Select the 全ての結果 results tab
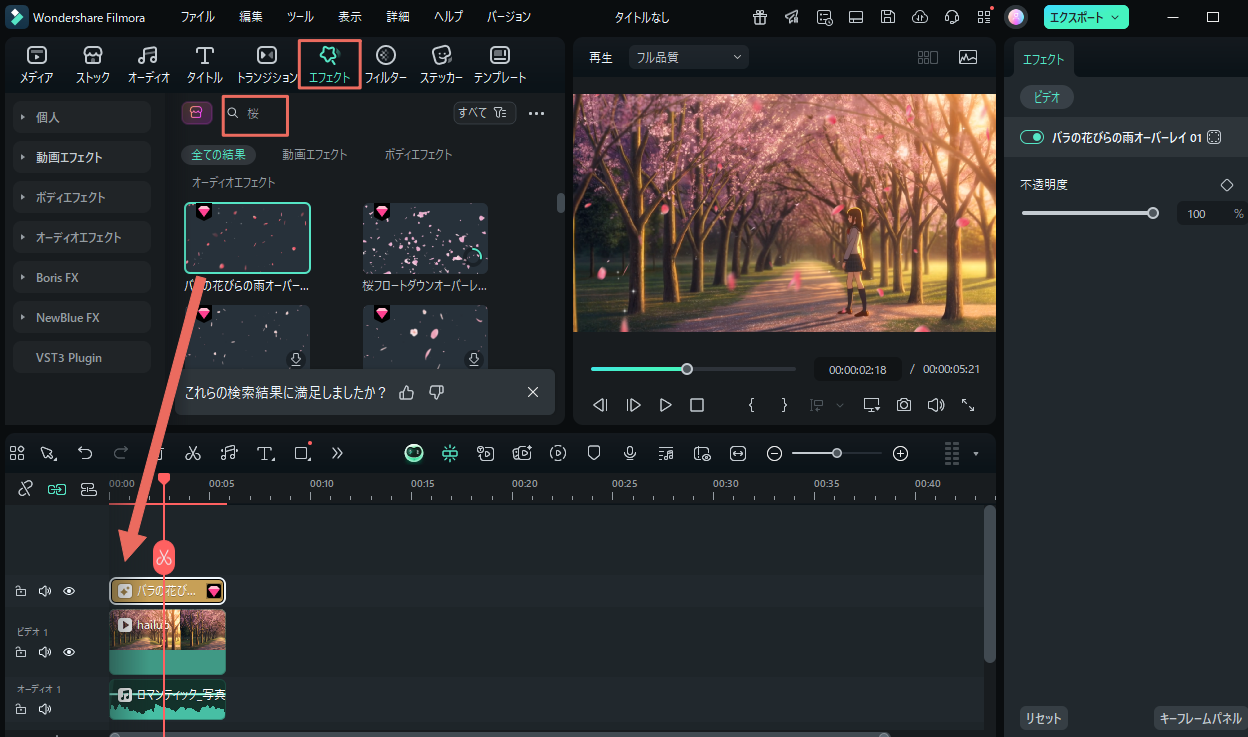The height and width of the screenshot is (737, 1248). point(218,155)
